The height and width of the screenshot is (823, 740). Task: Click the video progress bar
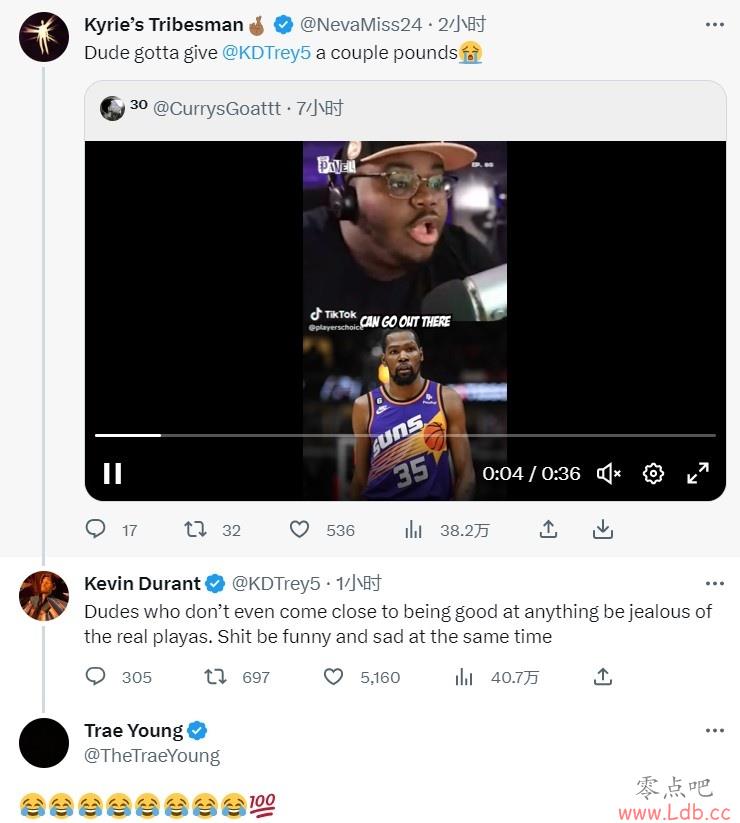(x=405, y=435)
